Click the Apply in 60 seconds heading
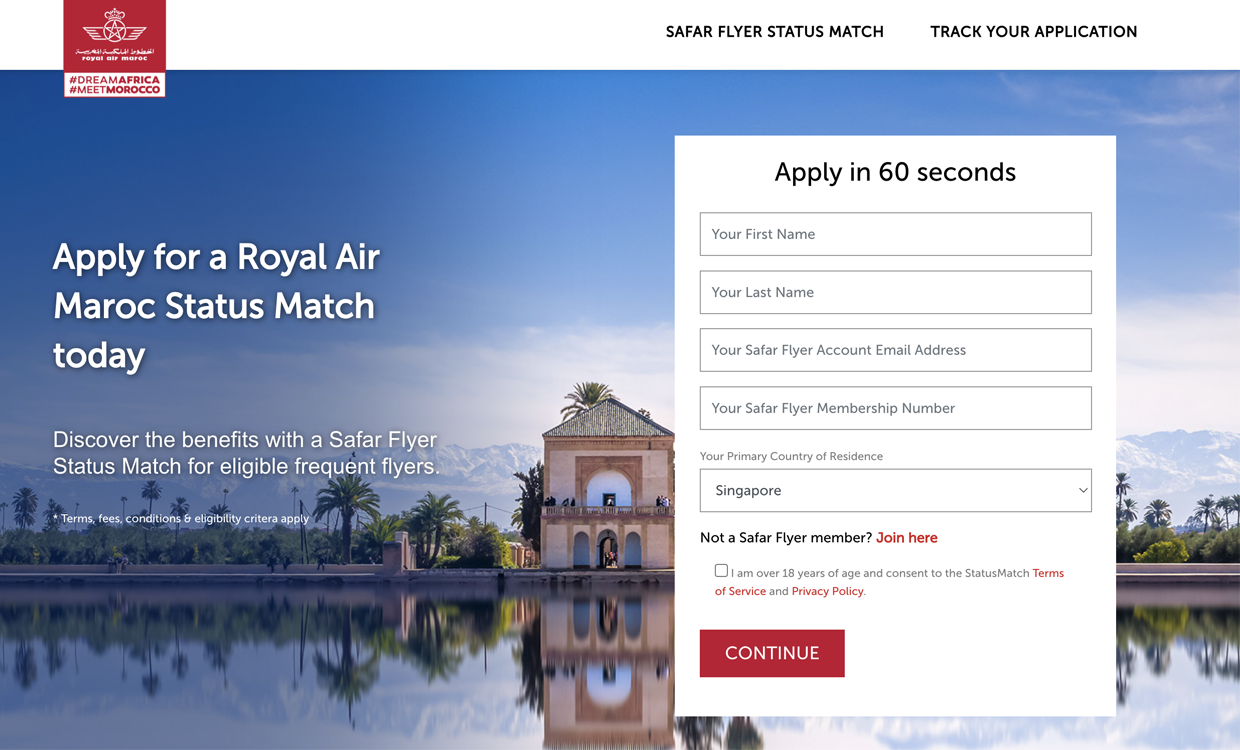 pyautogui.click(x=895, y=172)
